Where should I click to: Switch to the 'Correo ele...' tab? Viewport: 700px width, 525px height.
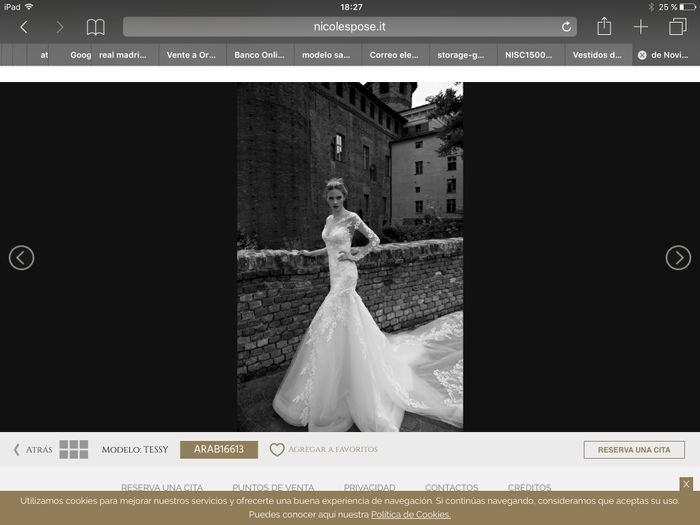pos(396,55)
